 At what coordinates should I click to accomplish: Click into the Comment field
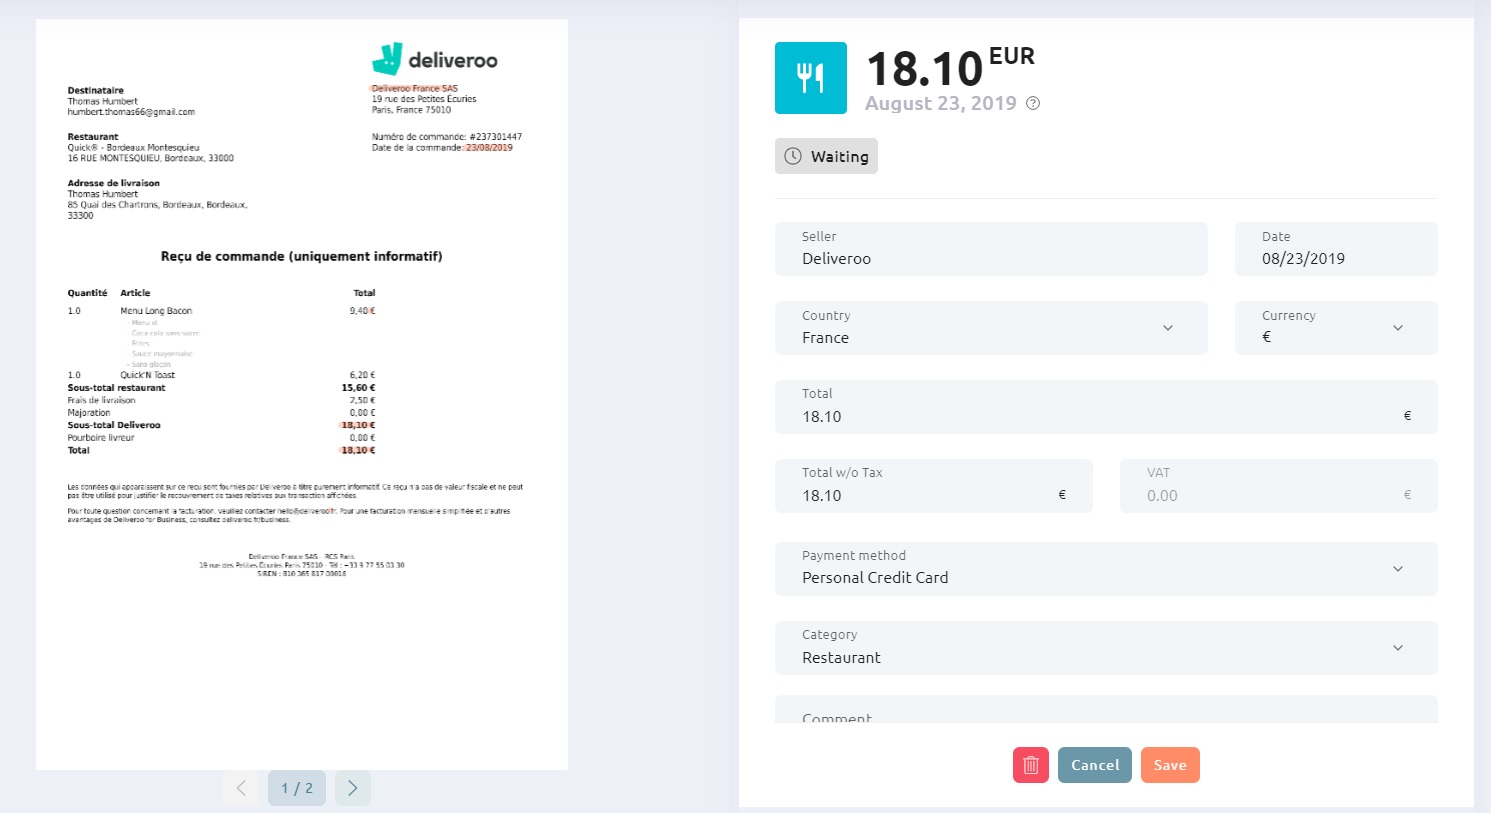(1106, 710)
